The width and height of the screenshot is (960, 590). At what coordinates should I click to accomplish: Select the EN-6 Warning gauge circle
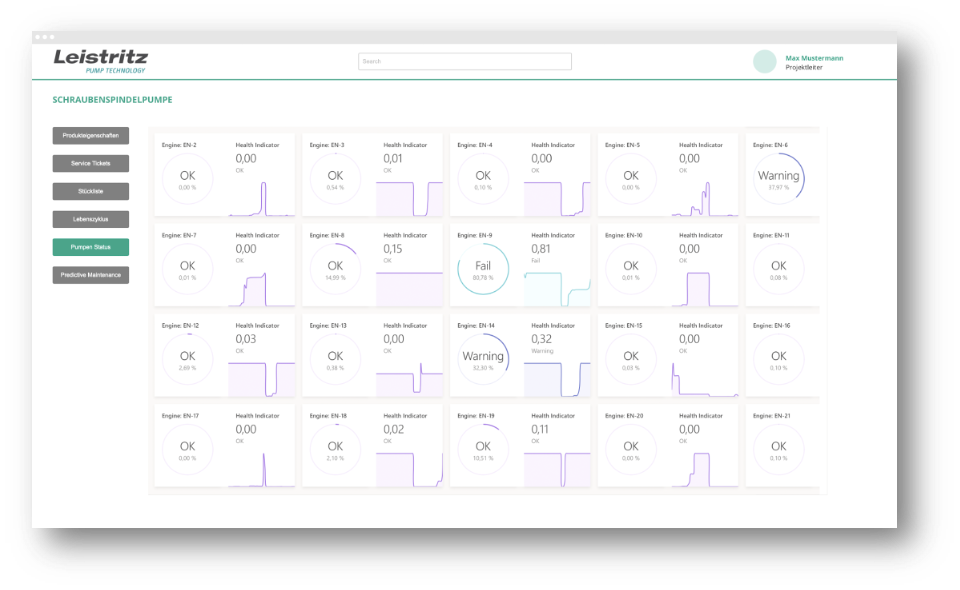tap(779, 179)
